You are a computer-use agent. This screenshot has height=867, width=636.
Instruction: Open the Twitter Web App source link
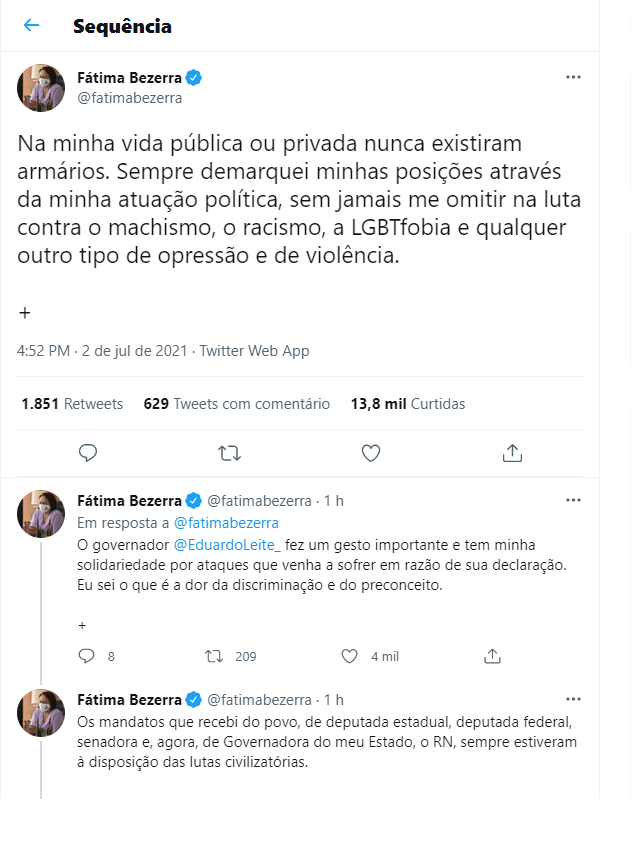[x=255, y=351]
